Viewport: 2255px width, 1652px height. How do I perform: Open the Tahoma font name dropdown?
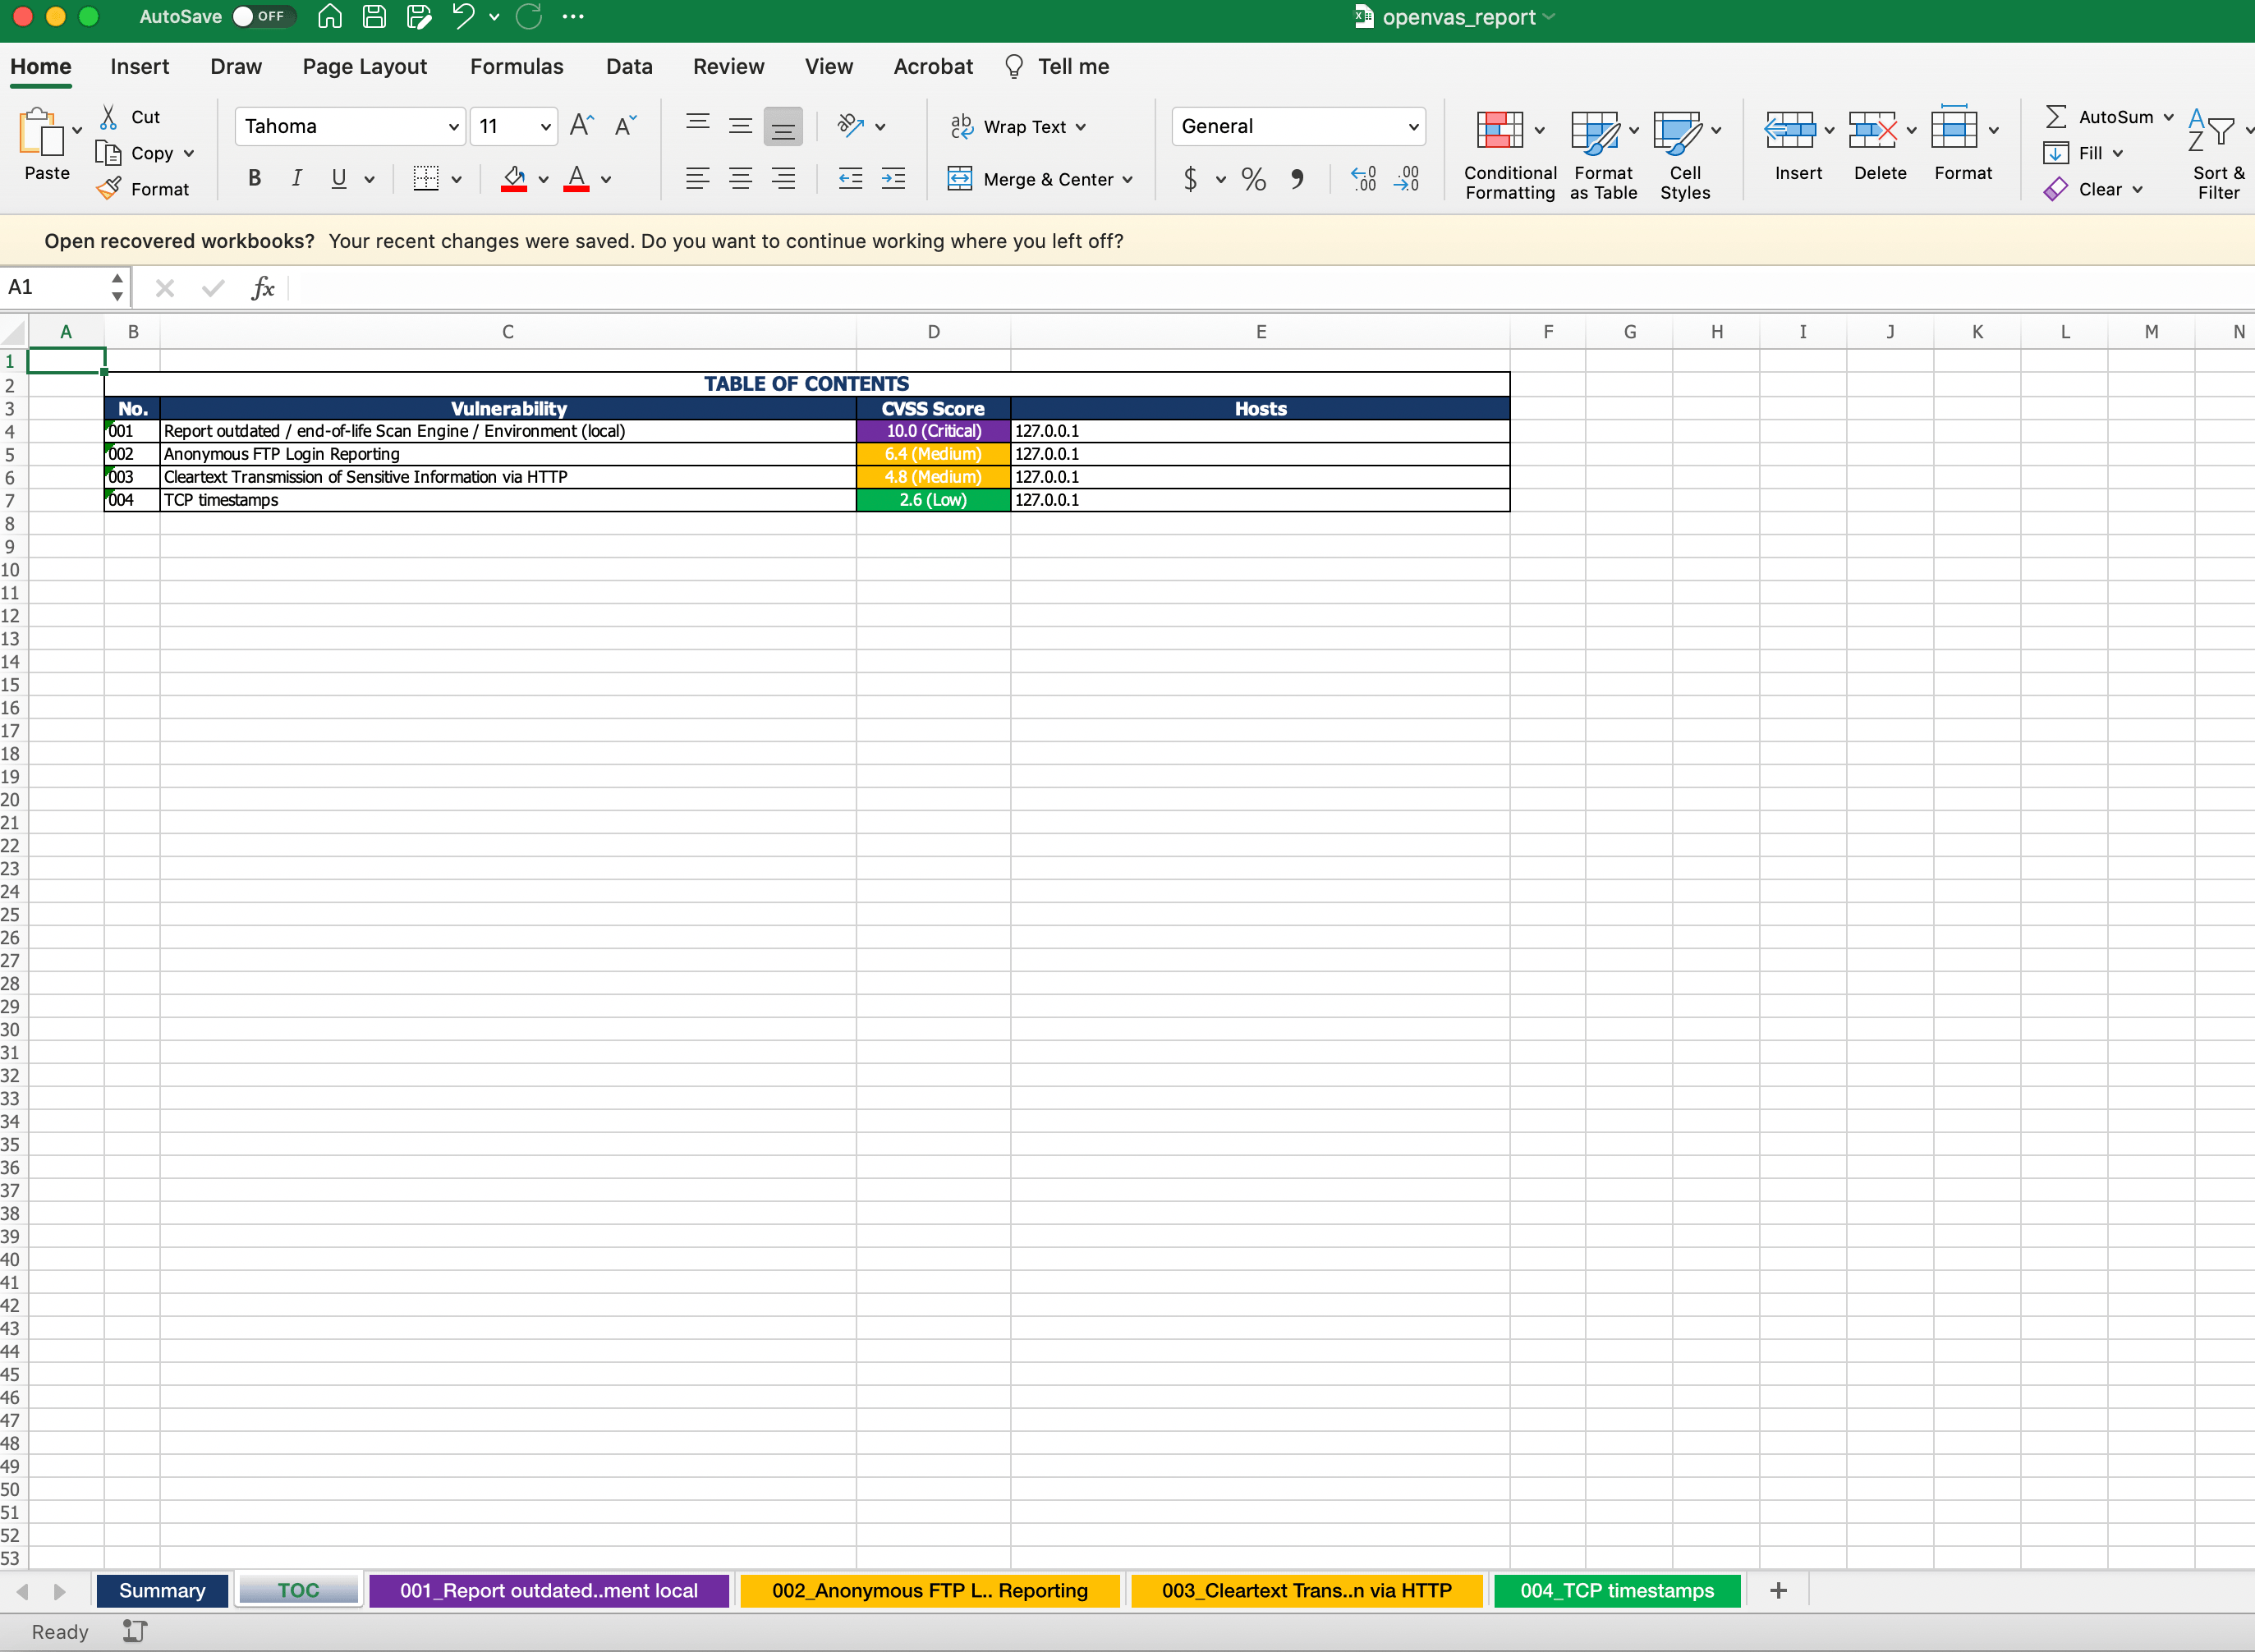coord(453,127)
